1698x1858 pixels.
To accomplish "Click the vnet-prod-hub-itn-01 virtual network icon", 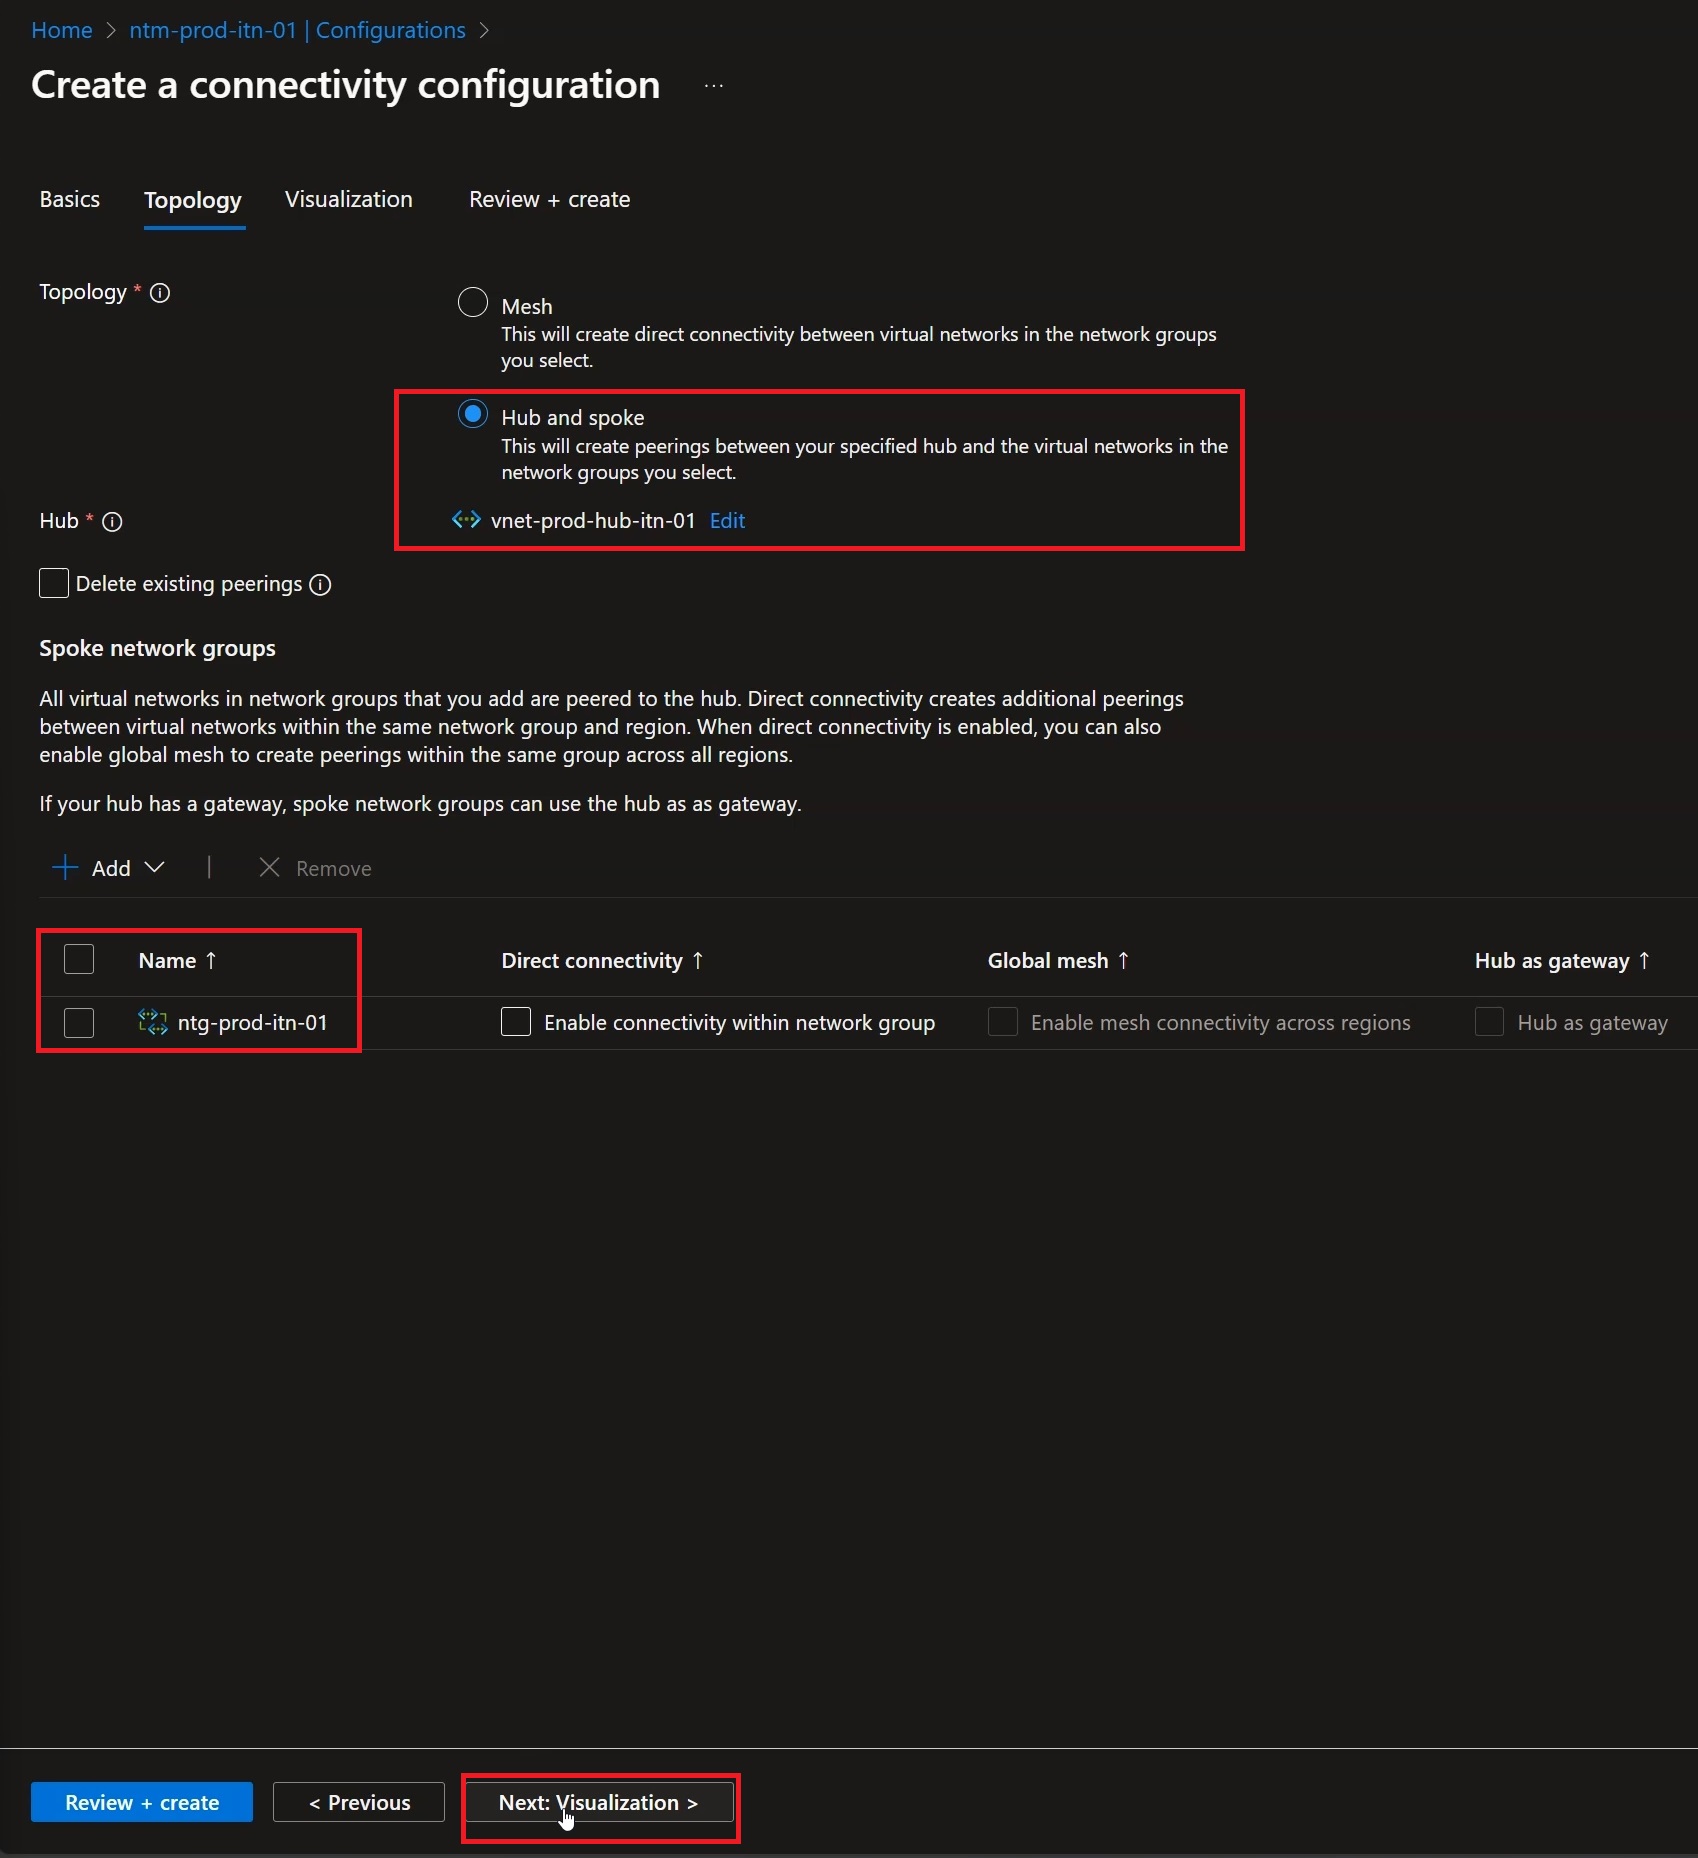I will (466, 520).
